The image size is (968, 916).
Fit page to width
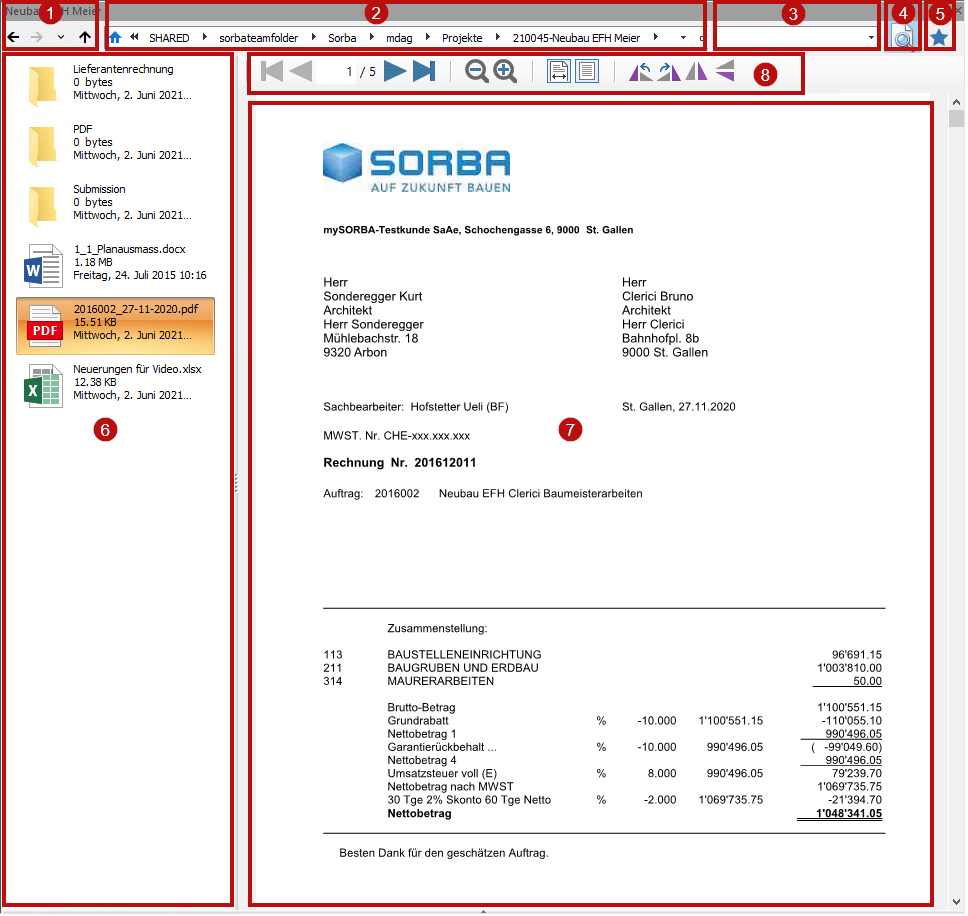[559, 72]
